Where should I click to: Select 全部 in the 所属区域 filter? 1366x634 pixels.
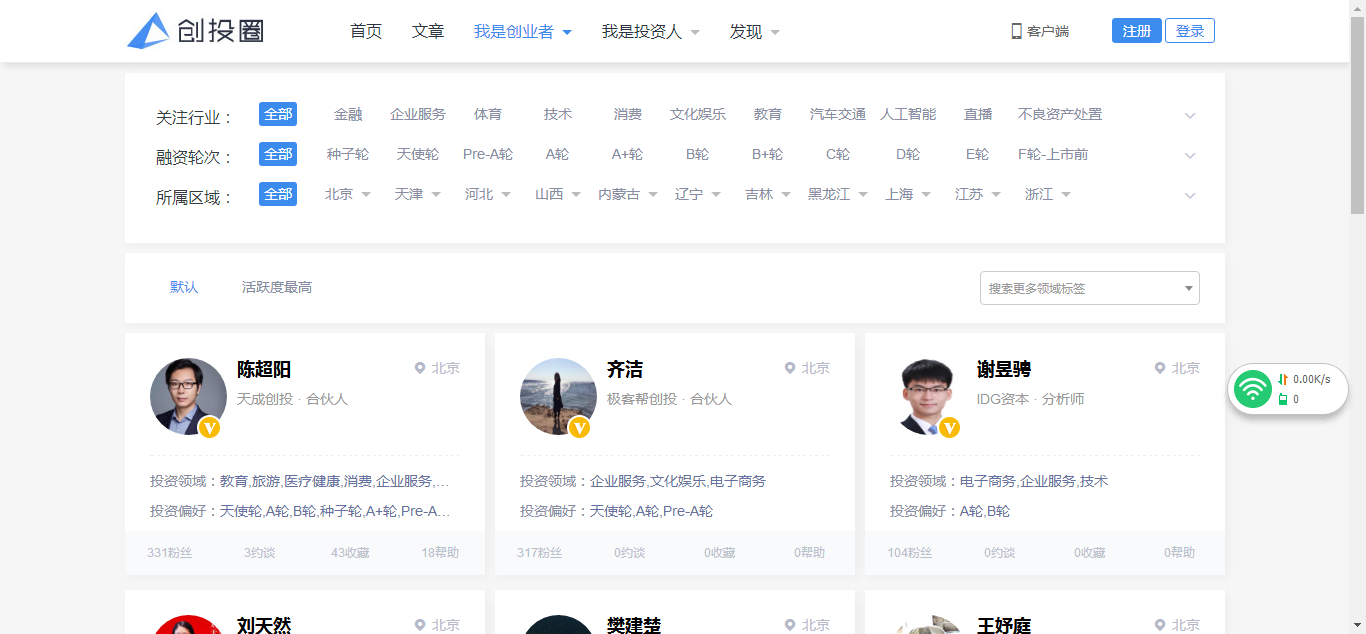coord(278,194)
